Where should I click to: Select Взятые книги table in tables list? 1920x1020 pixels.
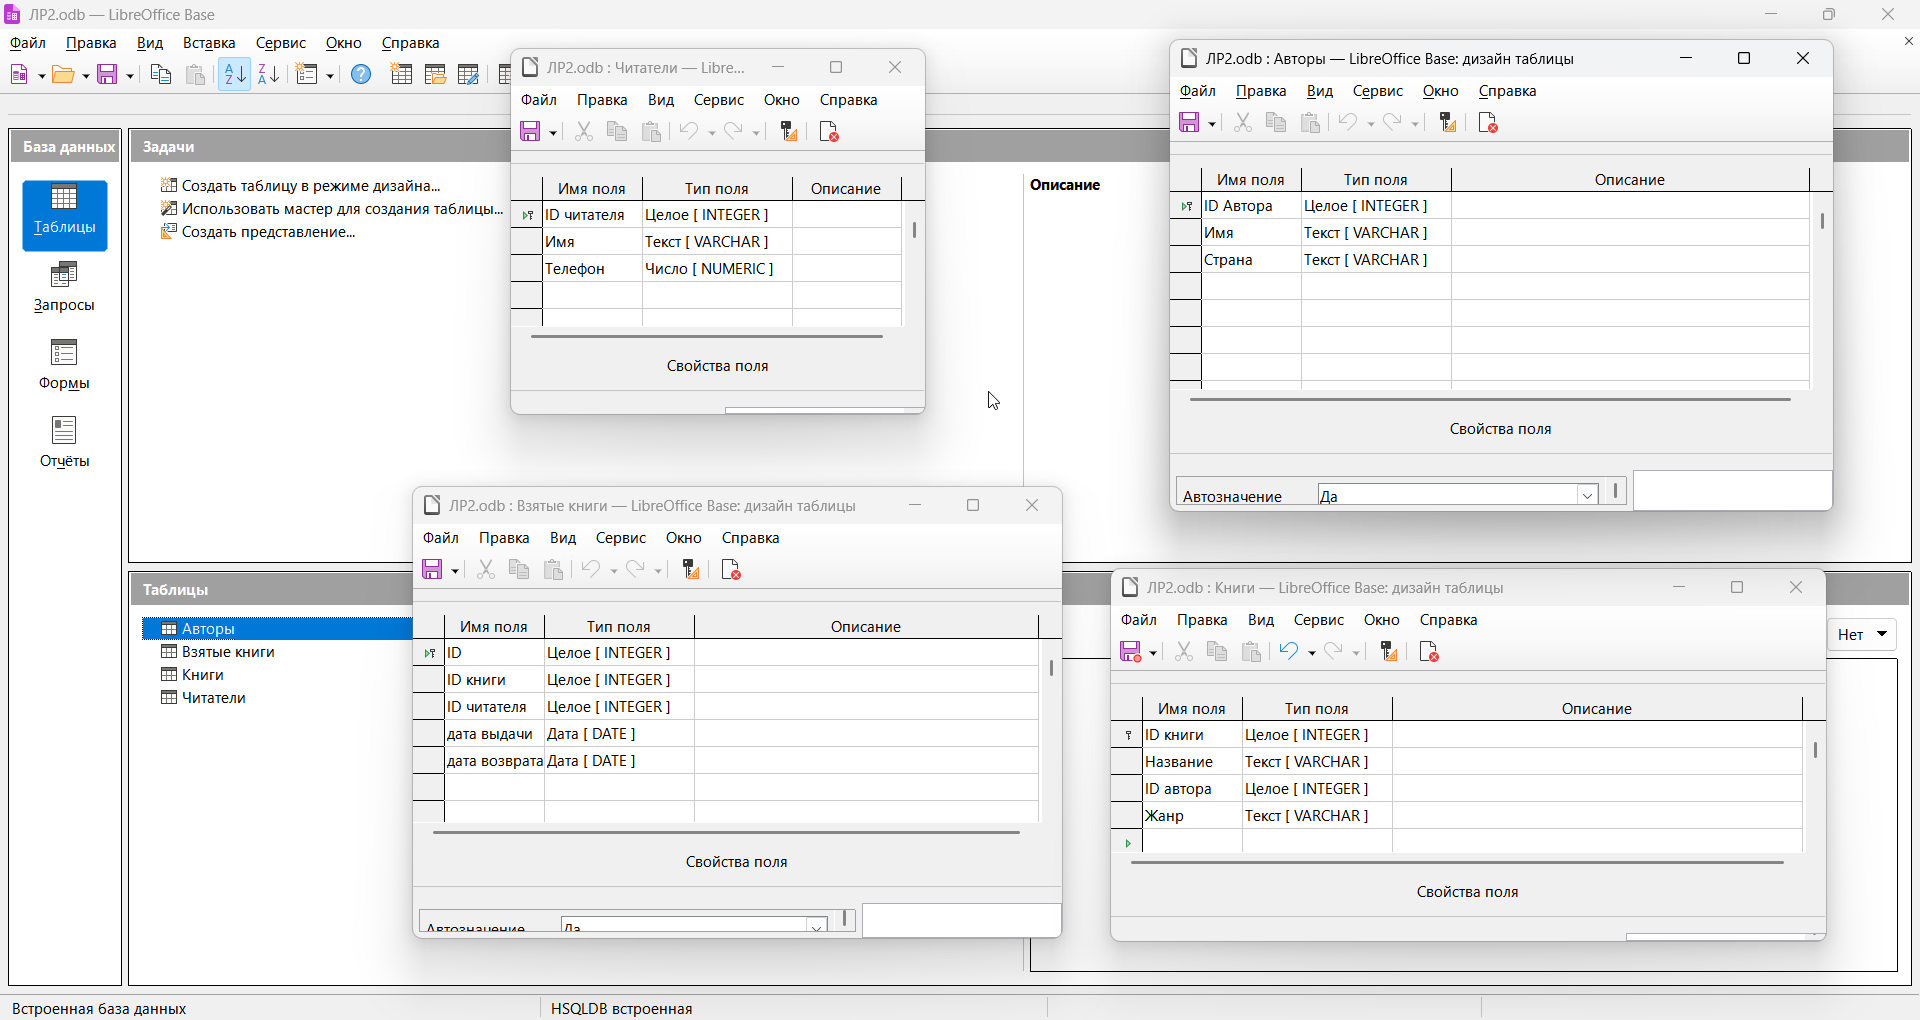218,651
